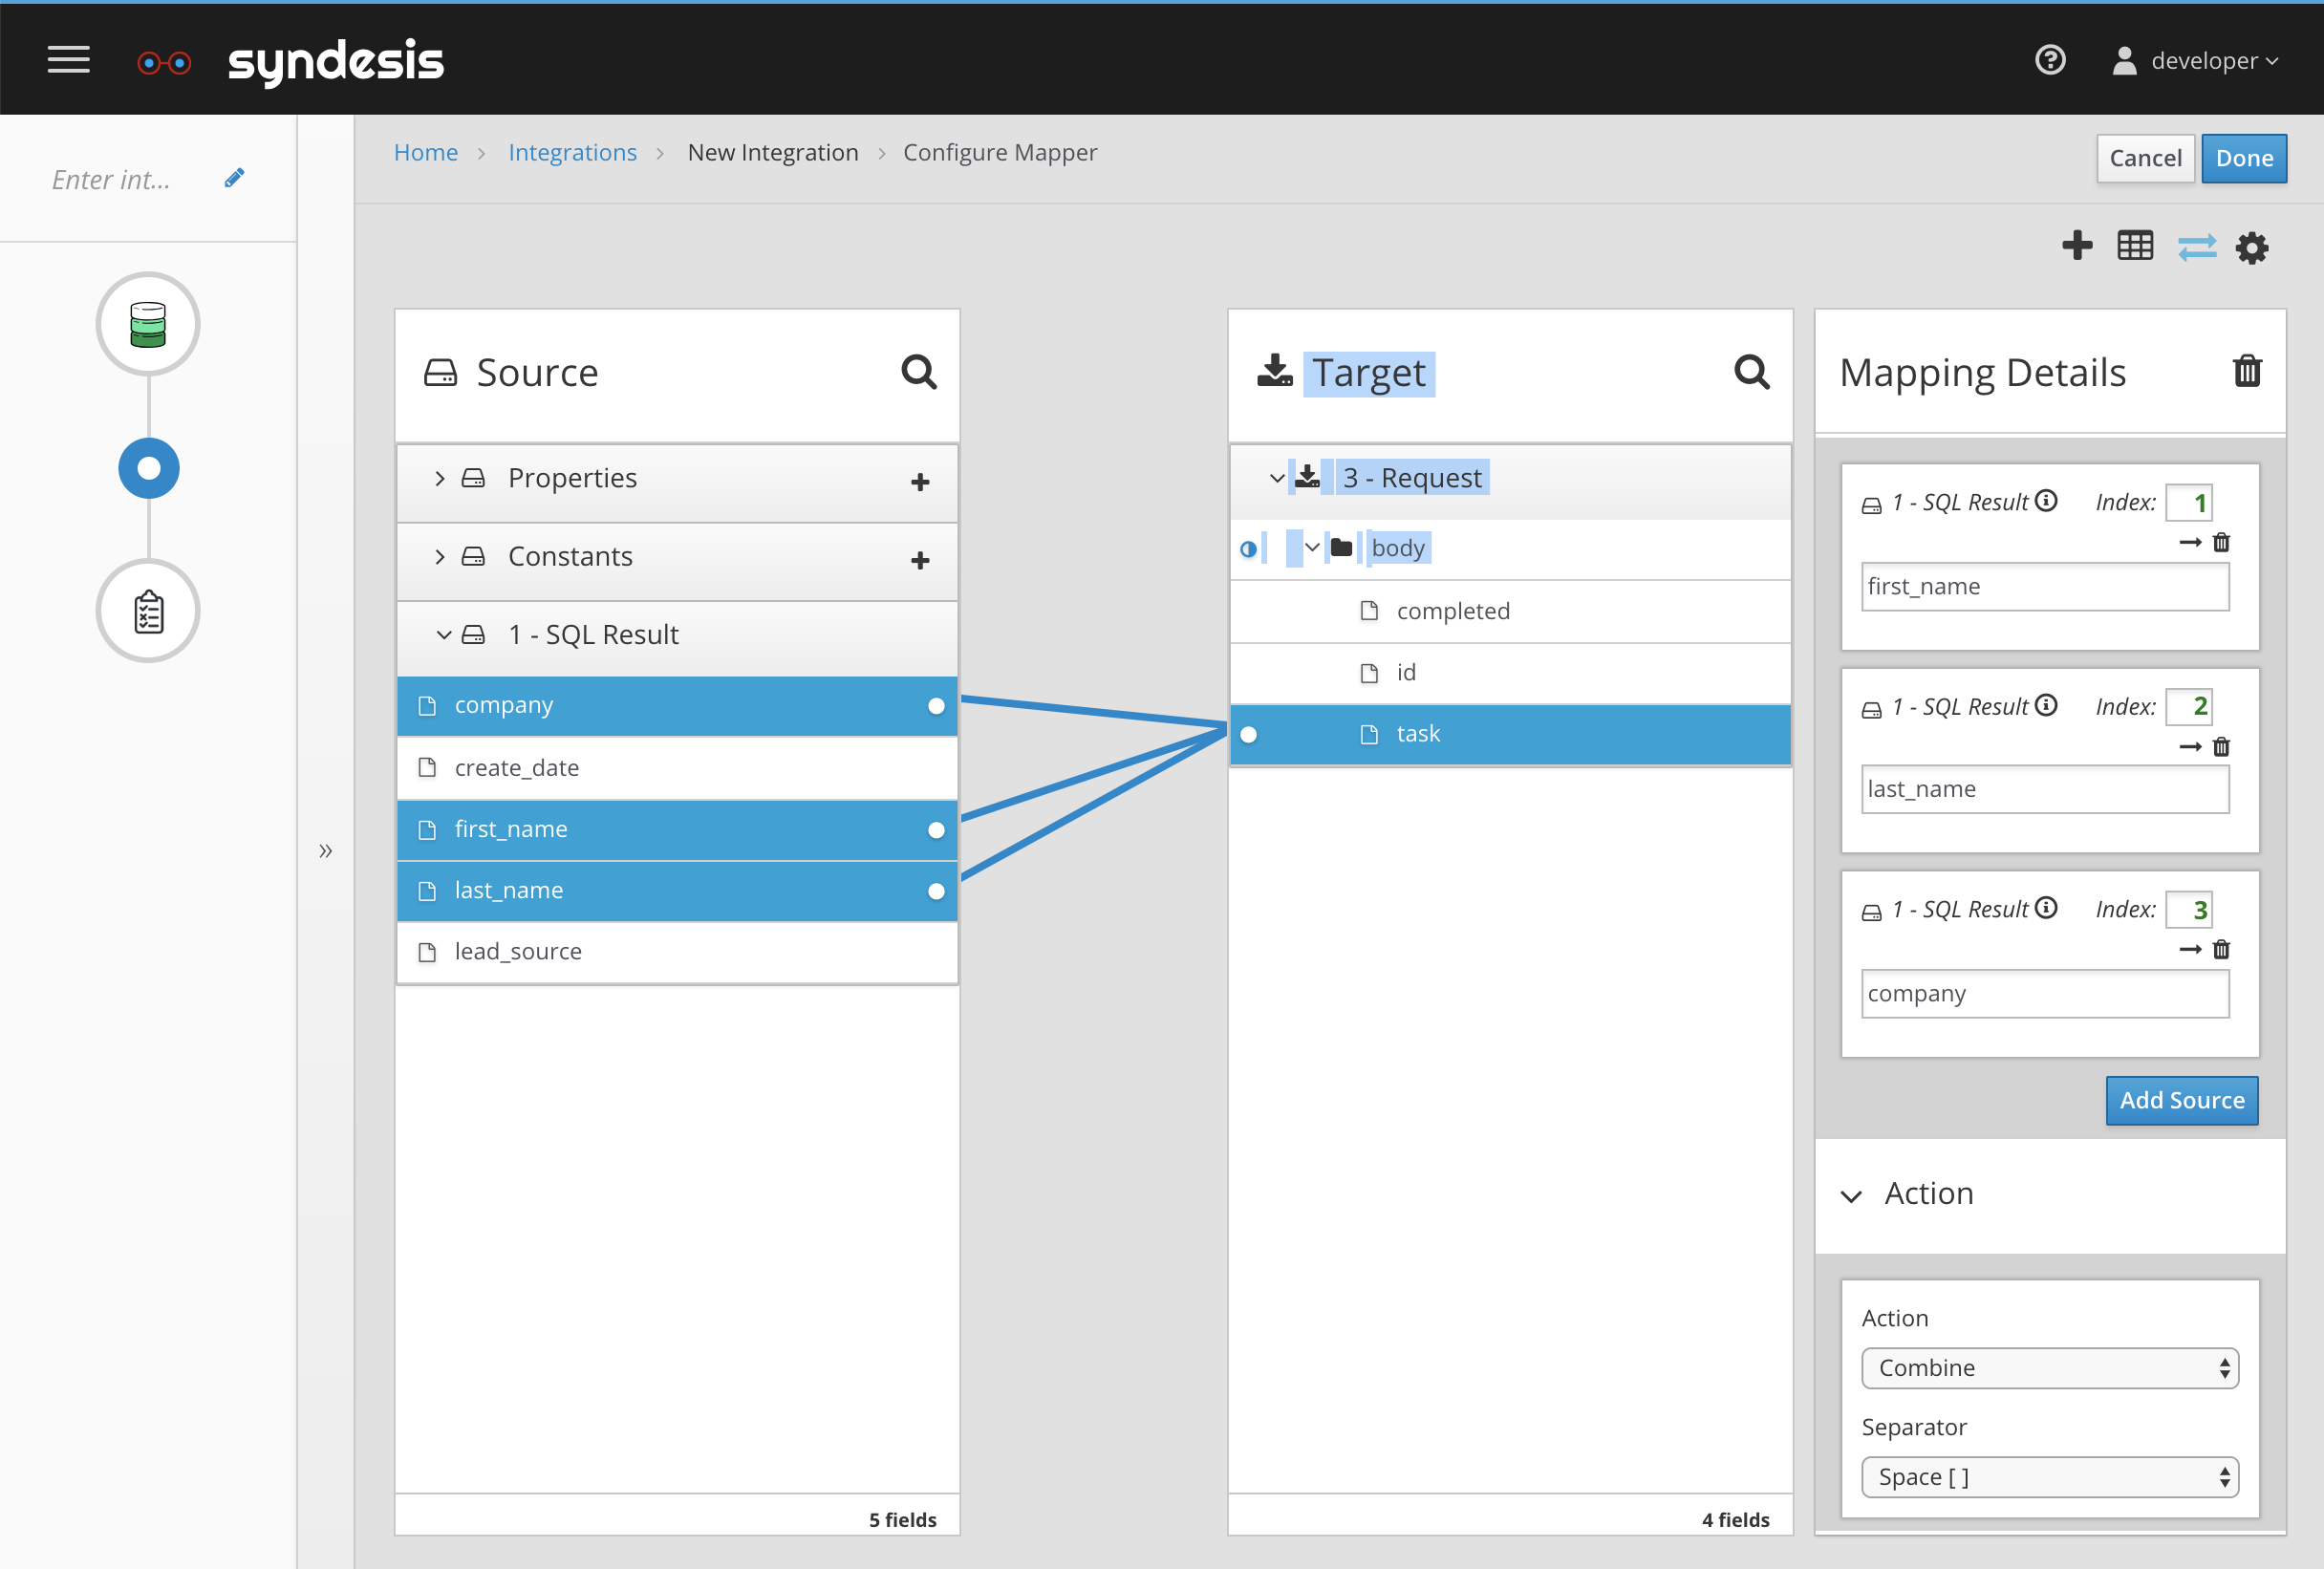Open help question mark icon

pos(2050,60)
